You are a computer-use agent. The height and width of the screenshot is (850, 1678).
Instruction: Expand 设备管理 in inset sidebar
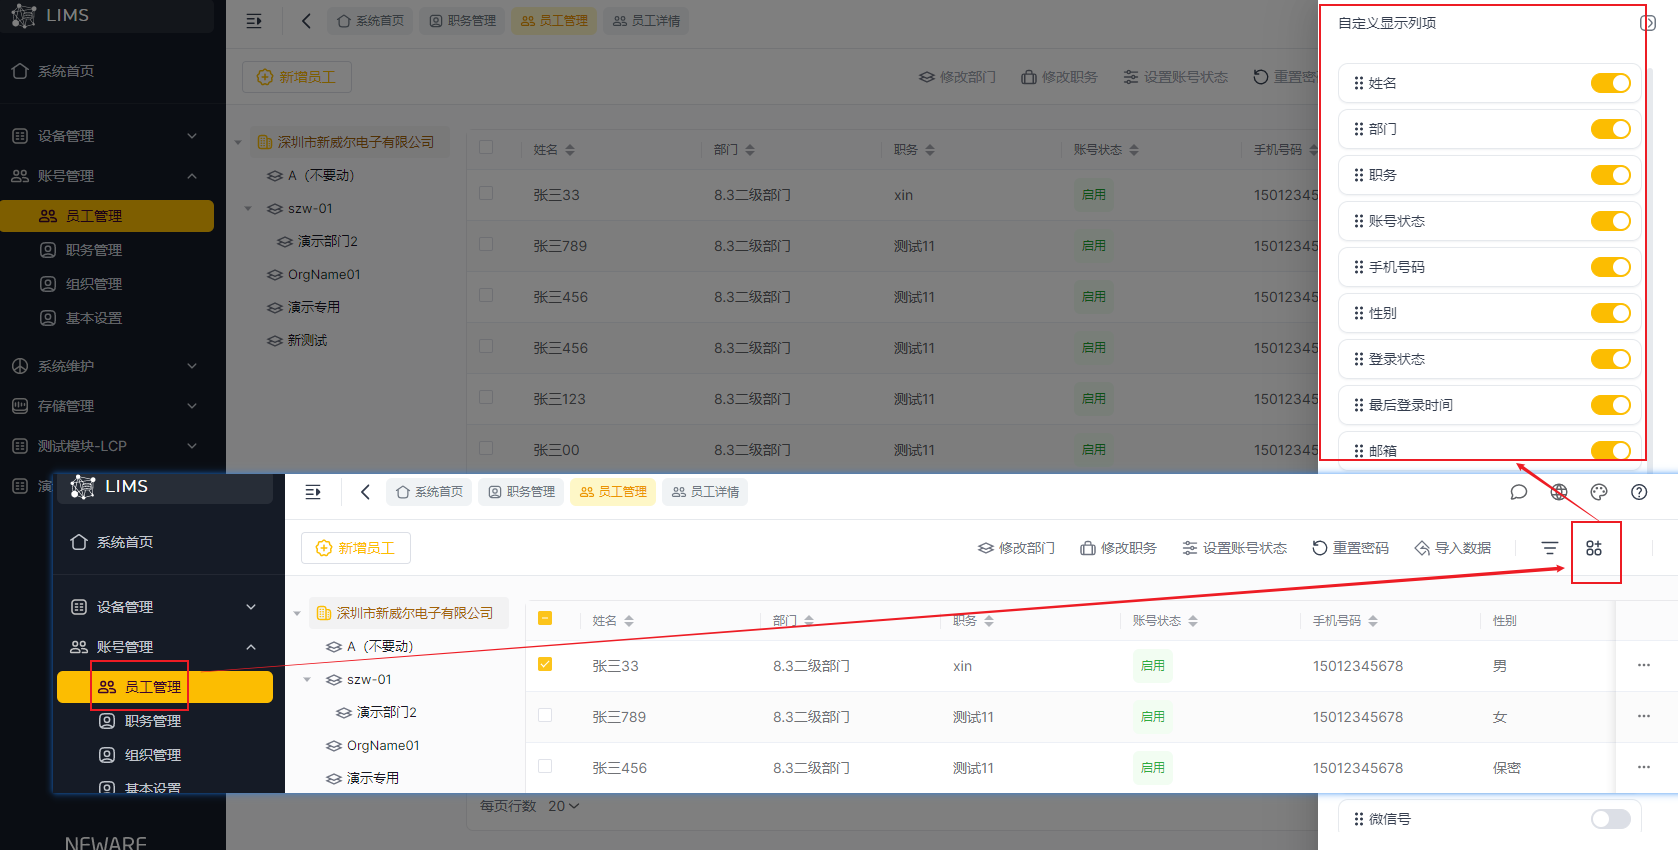coord(164,607)
